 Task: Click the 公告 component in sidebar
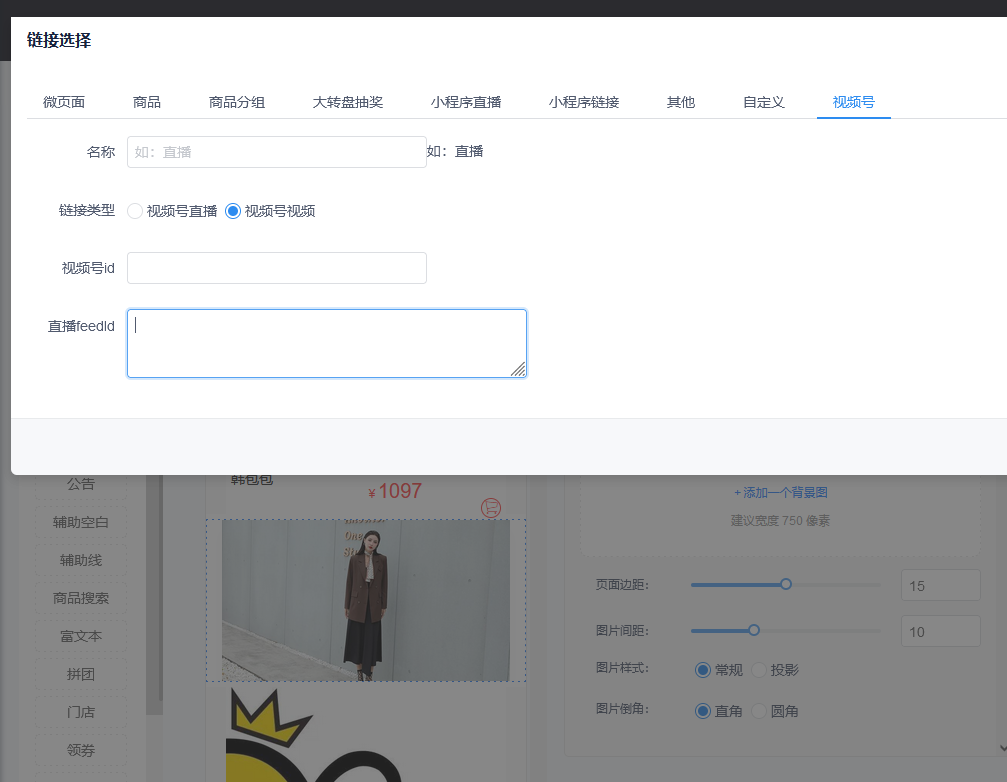coord(81,484)
